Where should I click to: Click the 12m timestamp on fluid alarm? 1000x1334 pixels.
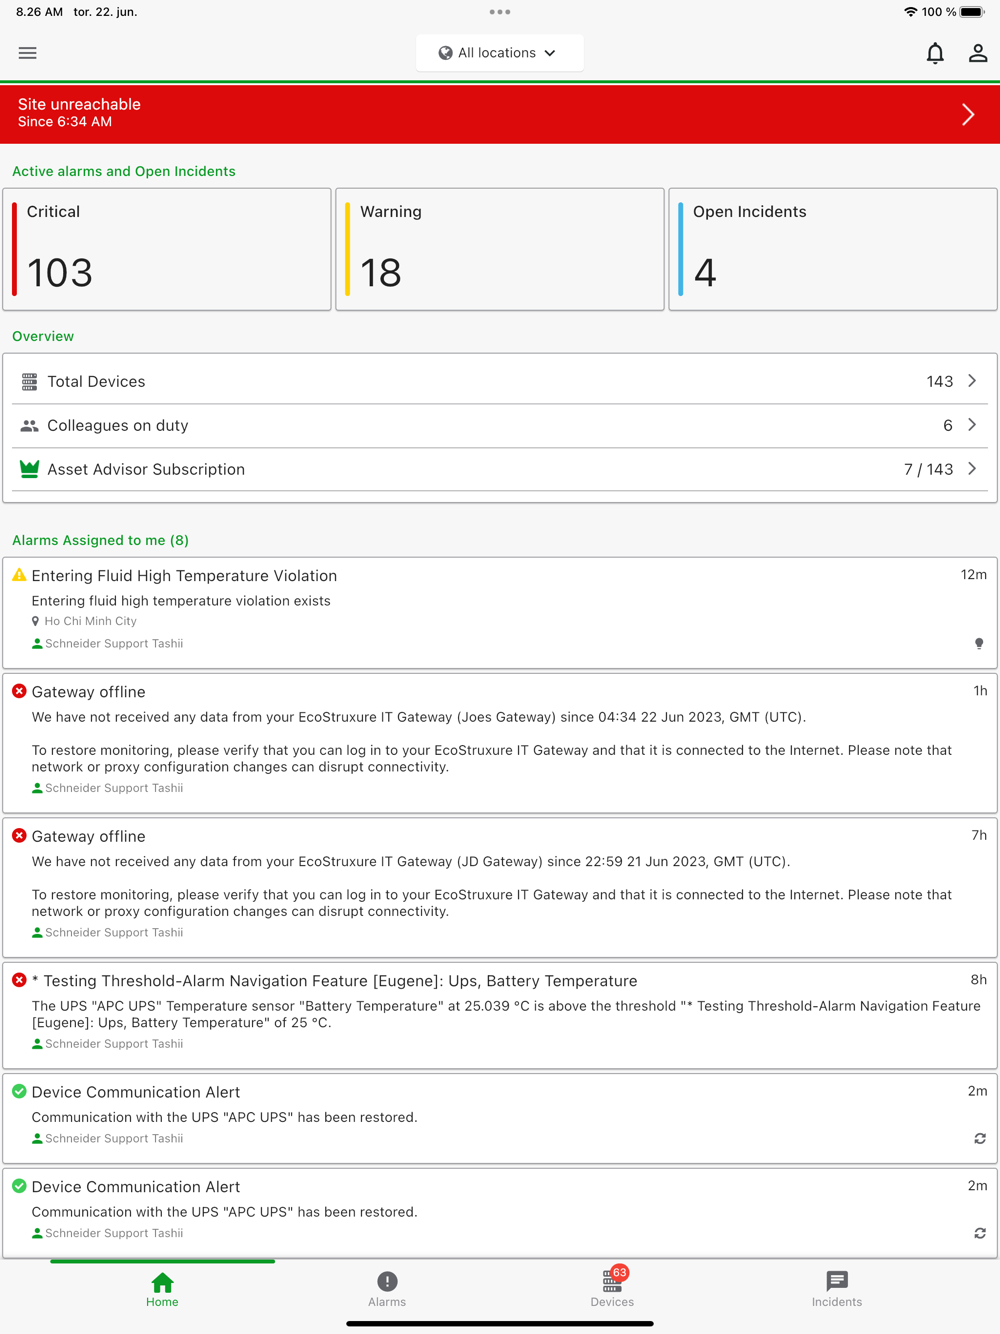tap(974, 575)
